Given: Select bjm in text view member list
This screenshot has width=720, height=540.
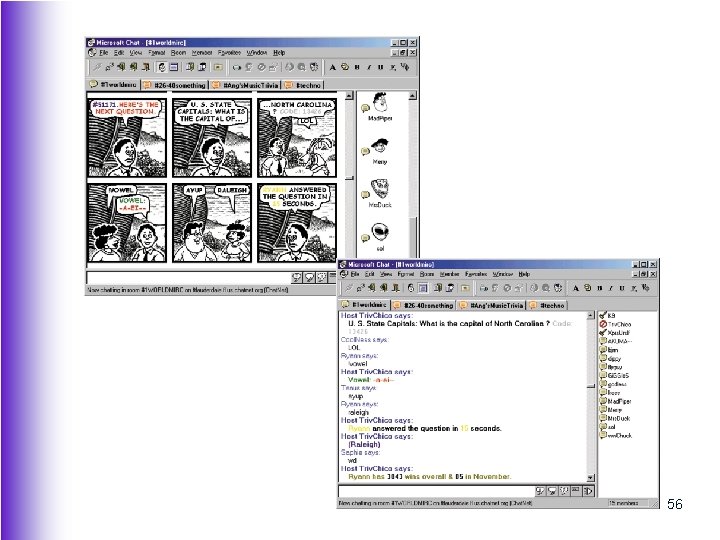Looking at the screenshot, I should pyautogui.click(x=609, y=349).
